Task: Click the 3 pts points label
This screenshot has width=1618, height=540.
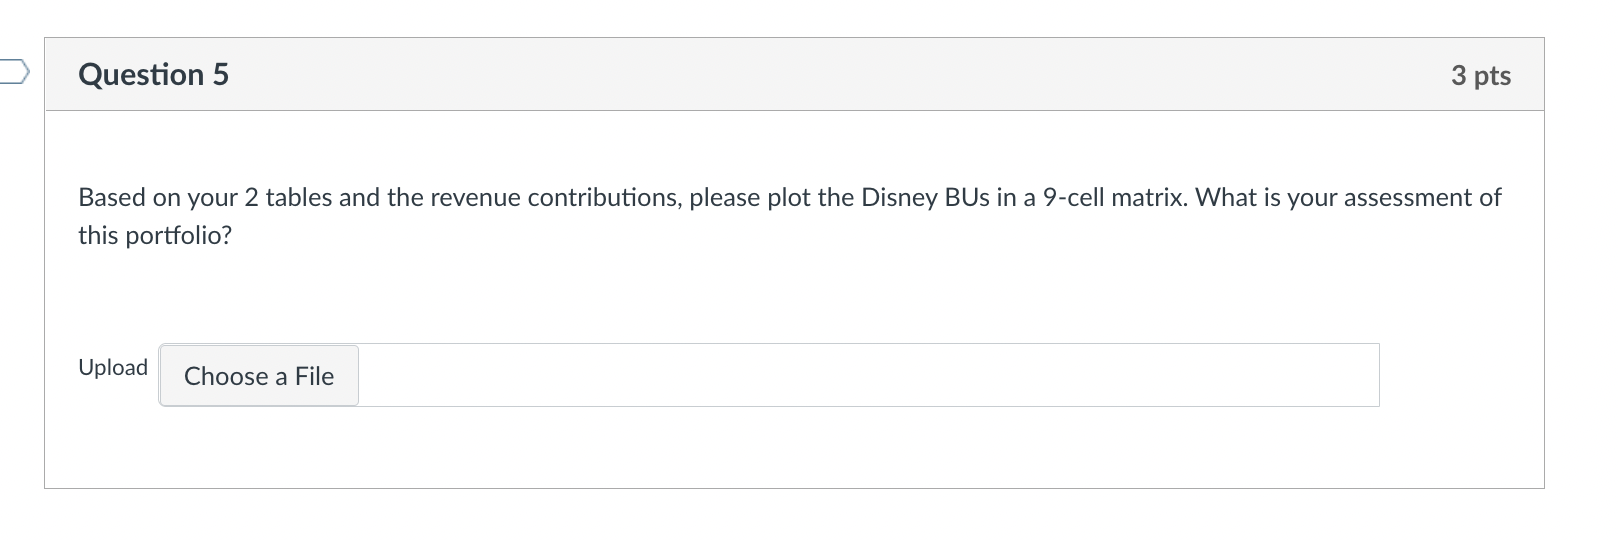Action: 1480,76
